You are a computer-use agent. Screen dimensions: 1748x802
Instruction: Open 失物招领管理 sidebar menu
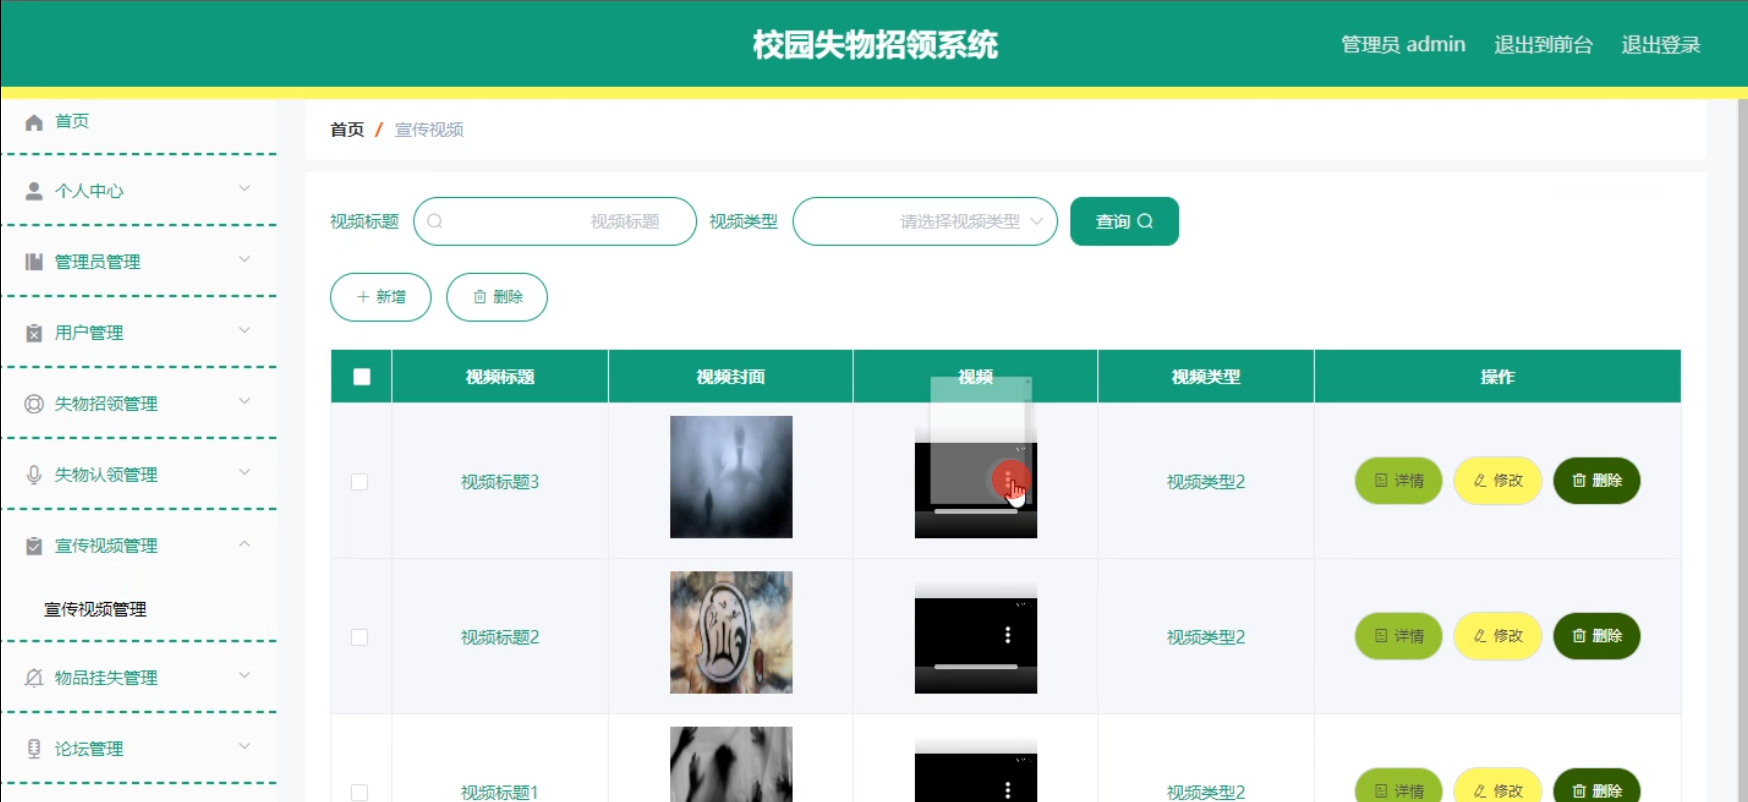click(x=140, y=403)
